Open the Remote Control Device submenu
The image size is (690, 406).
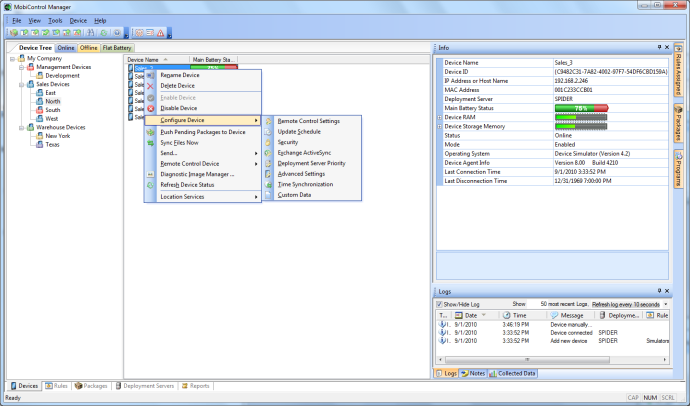point(203,164)
